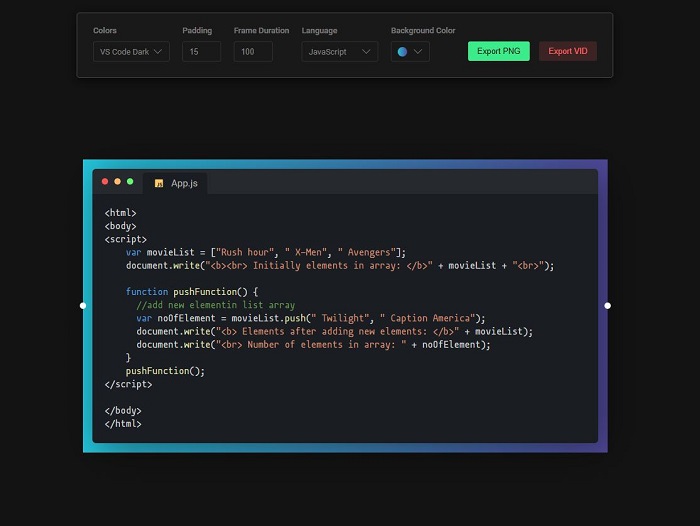This screenshot has height=526, width=700.
Task: Focus the Frame Duration input field
Action: (253, 51)
